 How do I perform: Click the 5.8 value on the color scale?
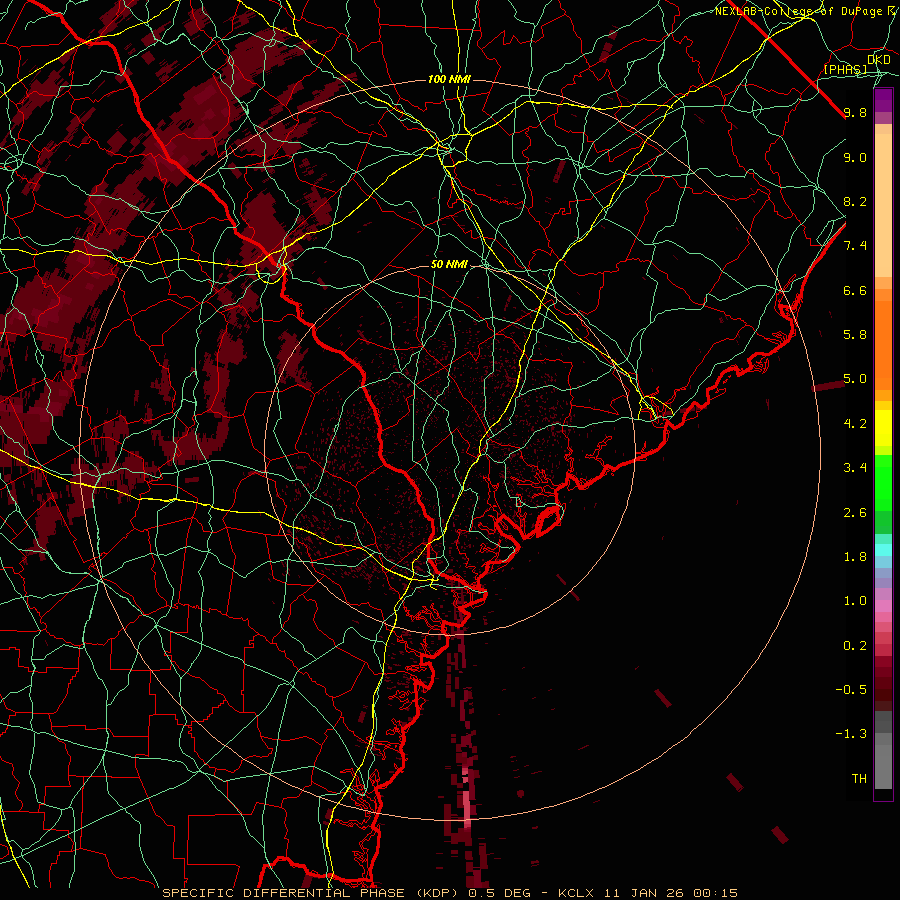point(855,335)
